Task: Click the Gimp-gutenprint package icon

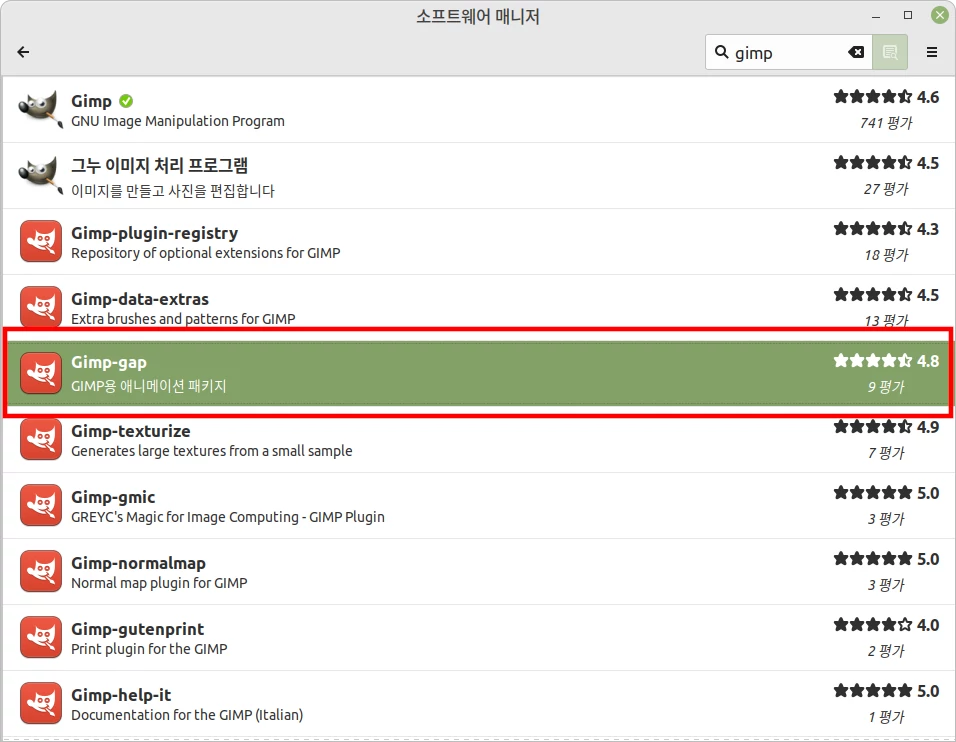Action: pyautogui.click(x=41, y=637)
